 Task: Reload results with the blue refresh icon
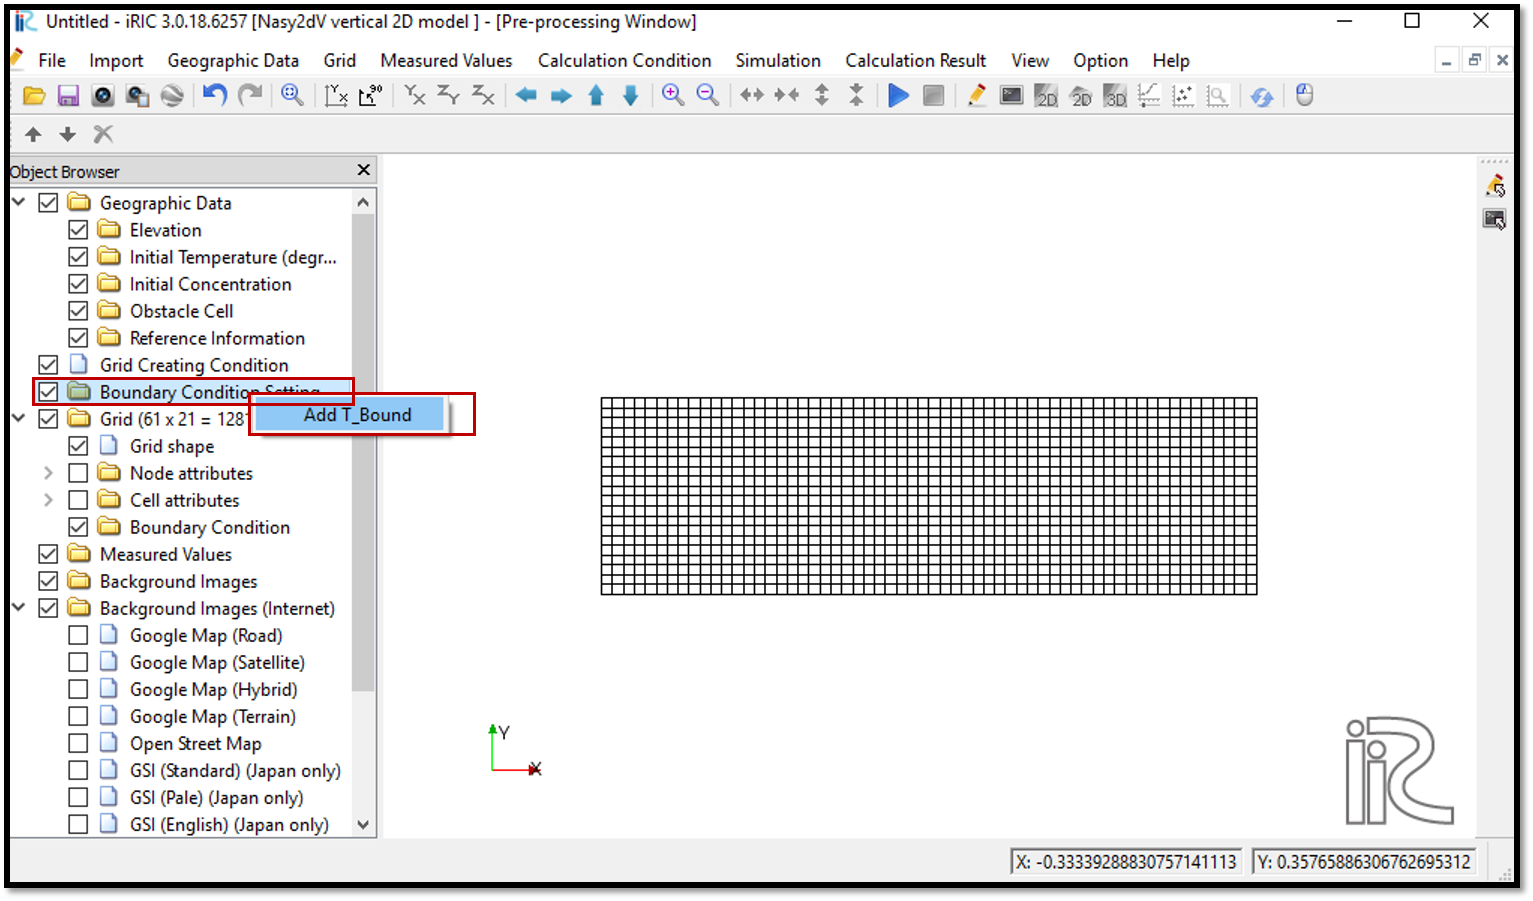pos(1262,96)
